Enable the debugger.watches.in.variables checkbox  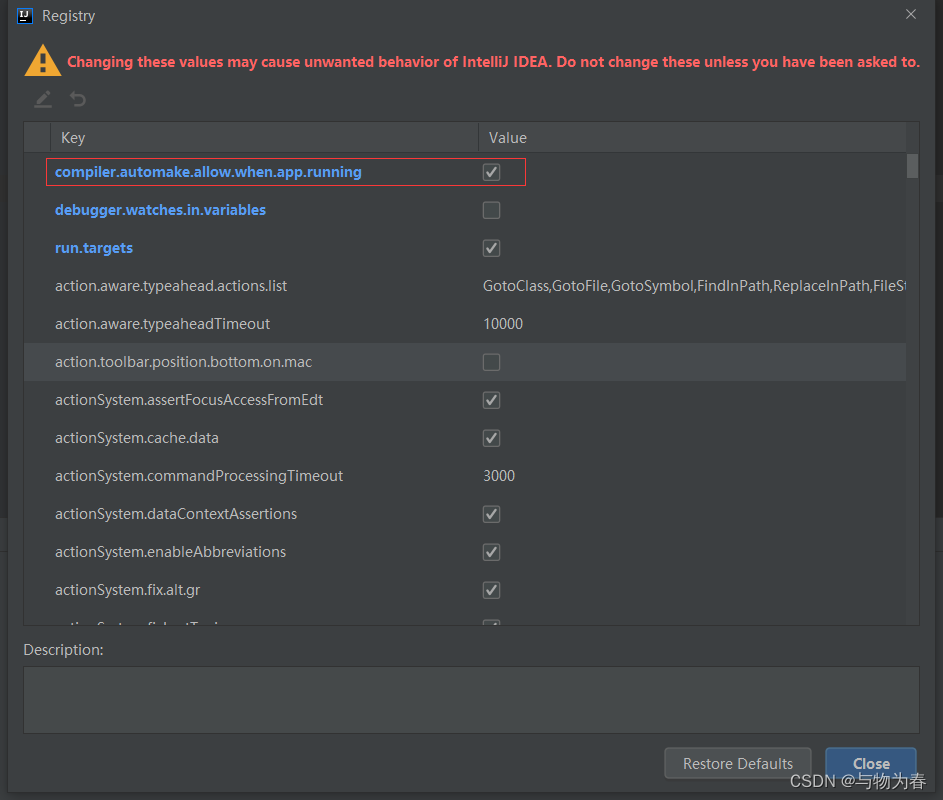click(x=491, y=209)
